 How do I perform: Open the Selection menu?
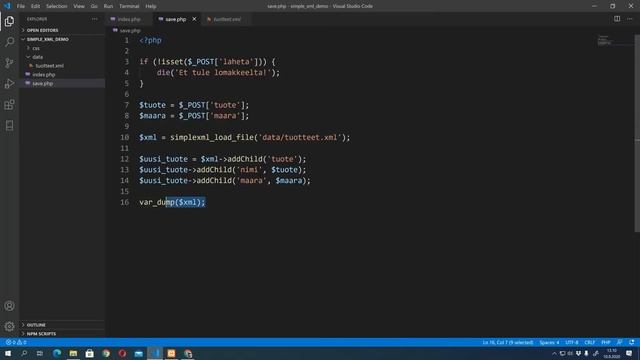click(x=57, y=6)
